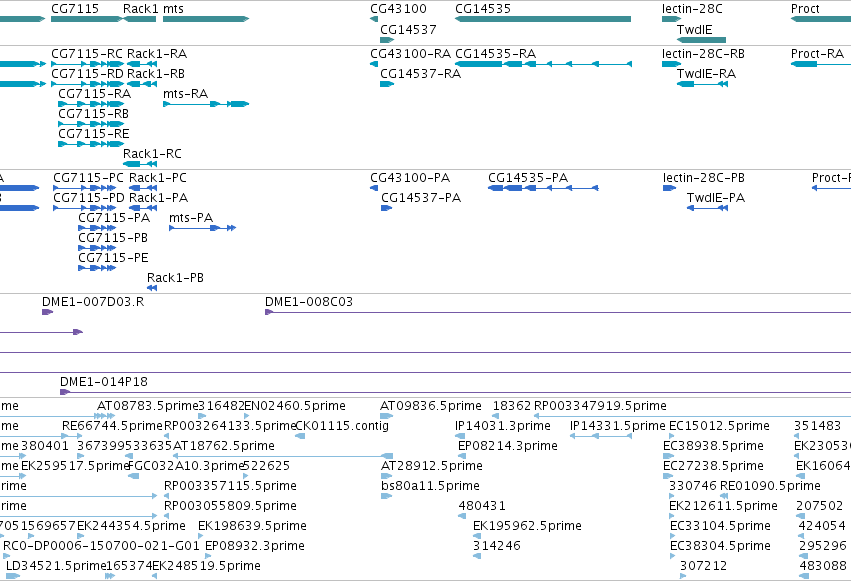Select the Rack1-RA transcript label
This screenshot has height=581, width=851.
tap(157, 54)
